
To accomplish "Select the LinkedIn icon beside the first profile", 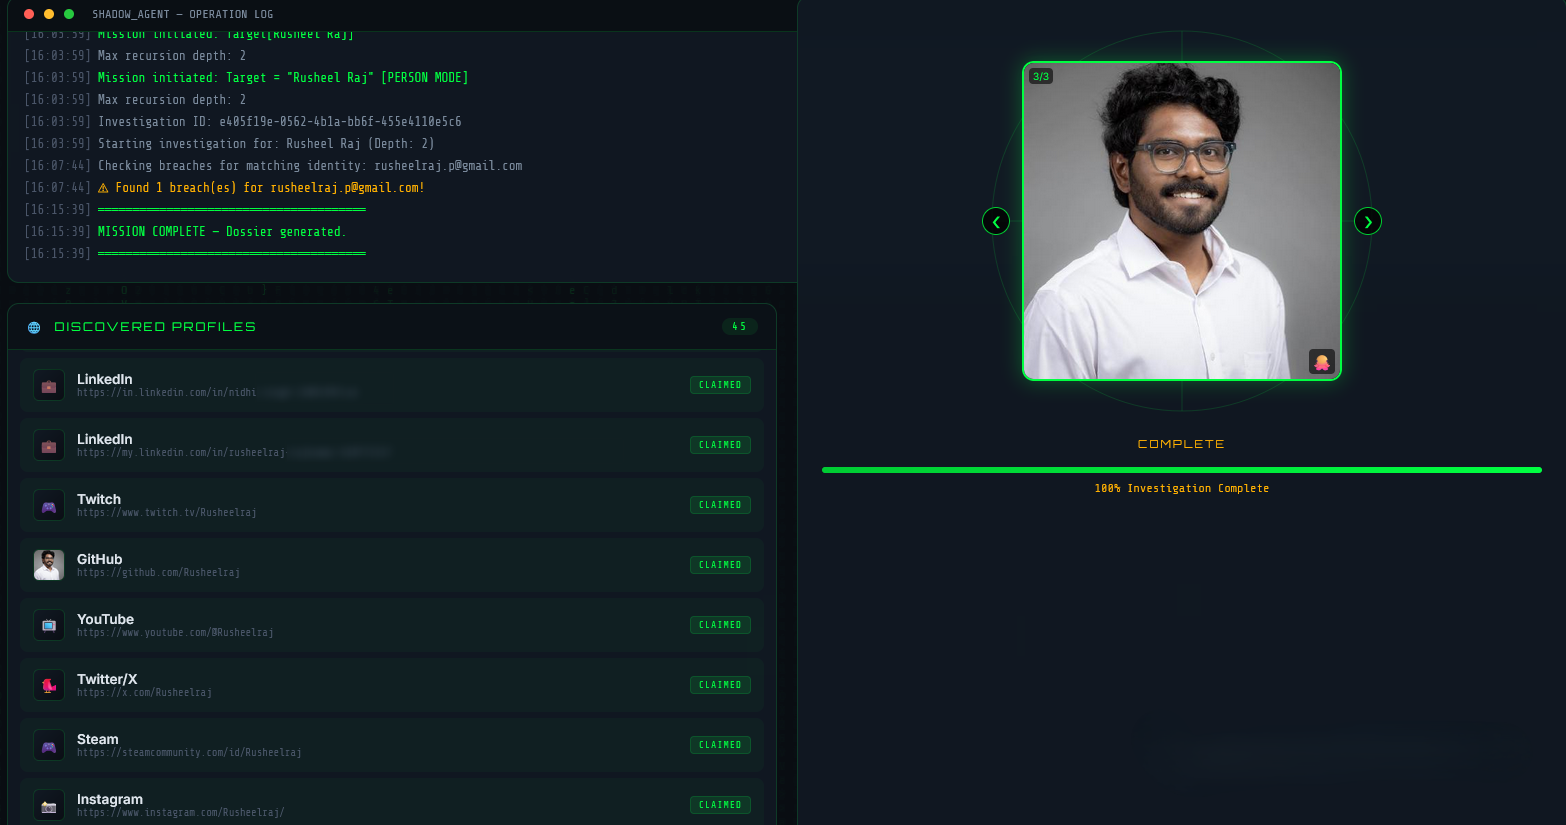I will 48,385.
